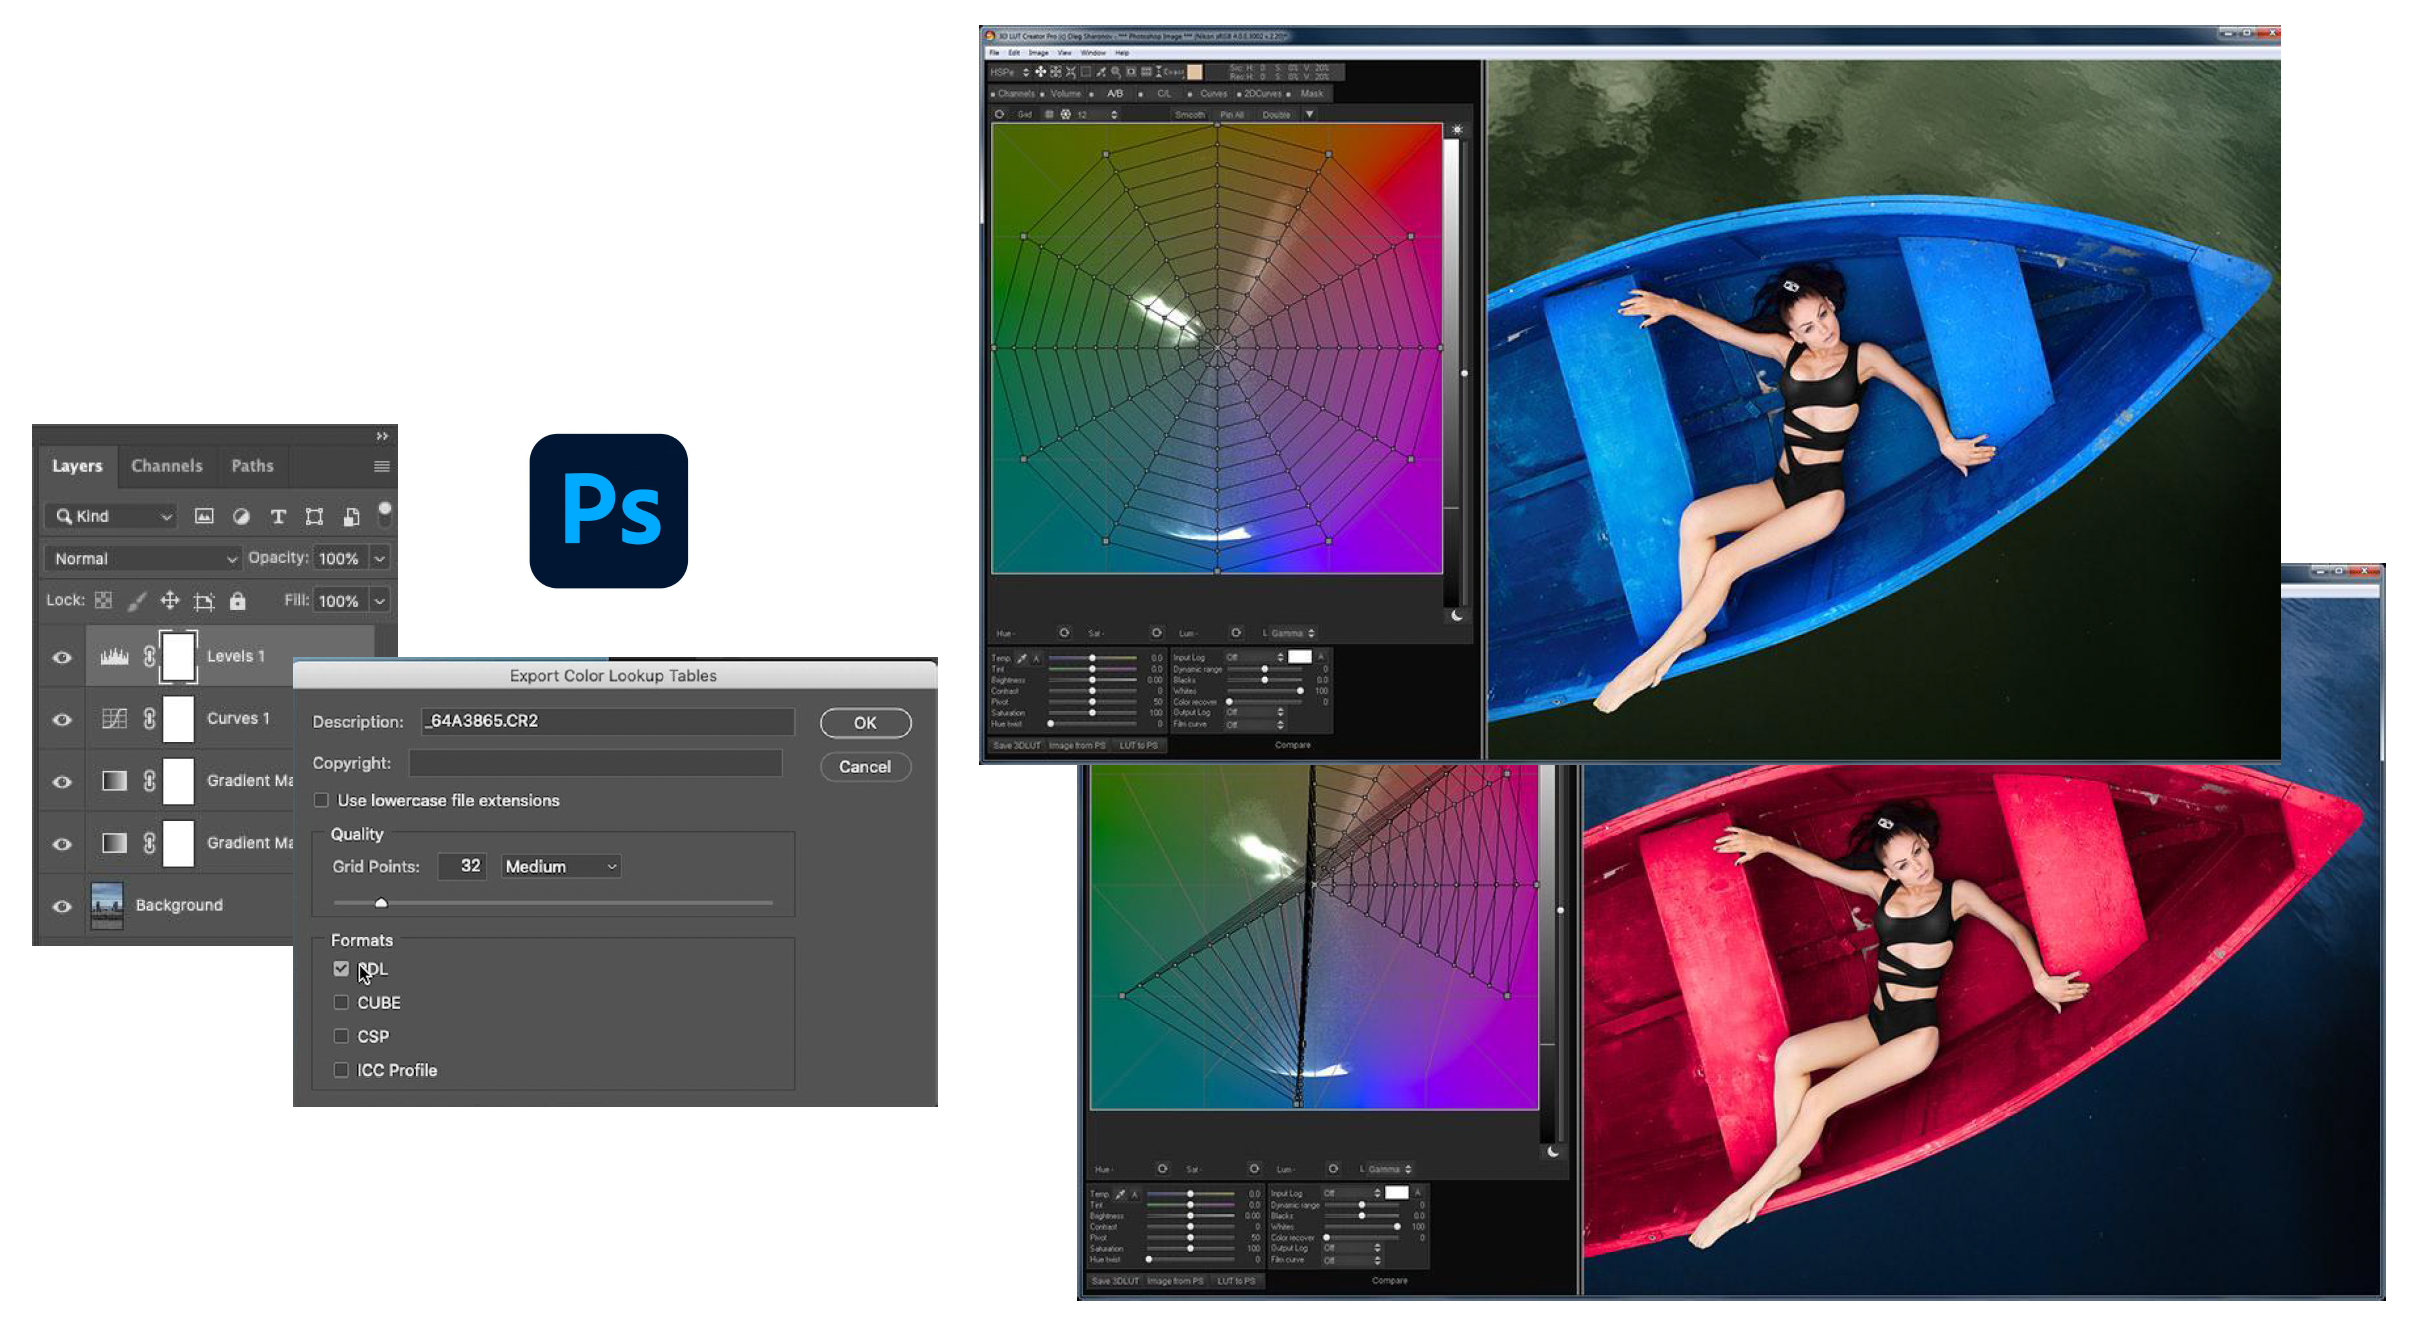The height and width of the screenshot is (1324, 2414).
Task: Open the Medium quality dropdown
Action: [x=560, y=866]
